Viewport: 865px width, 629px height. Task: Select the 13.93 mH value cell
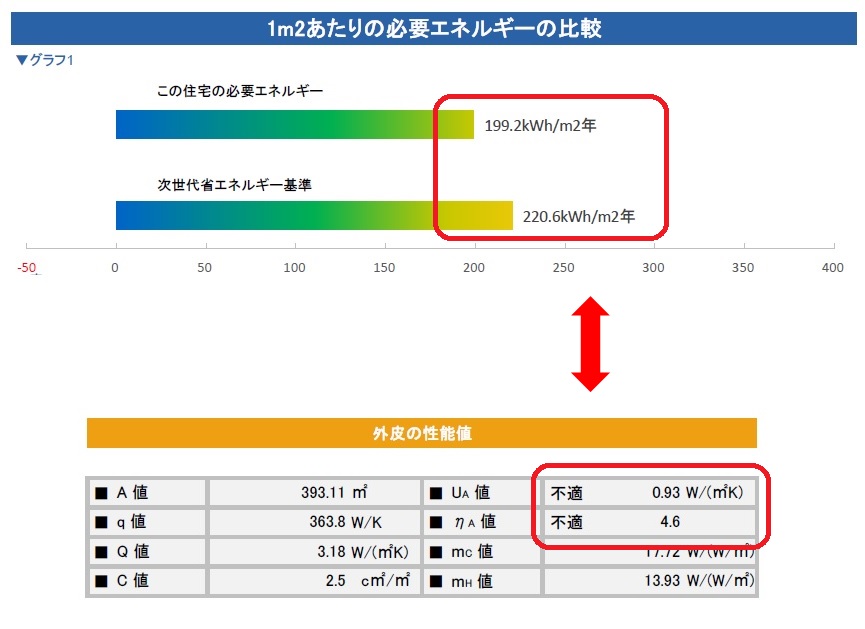[x=649, y=581]
